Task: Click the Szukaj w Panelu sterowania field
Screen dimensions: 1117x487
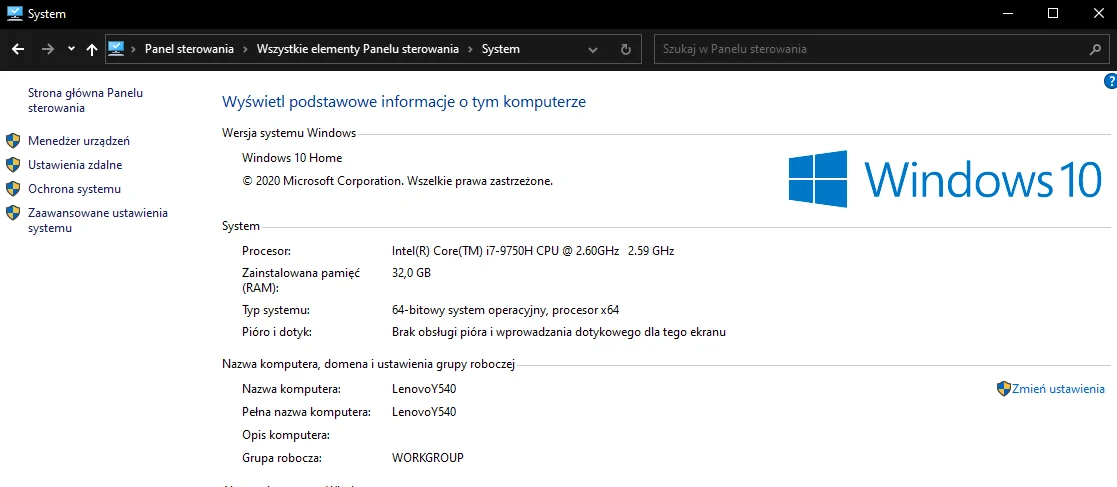Action: (865, 49)
